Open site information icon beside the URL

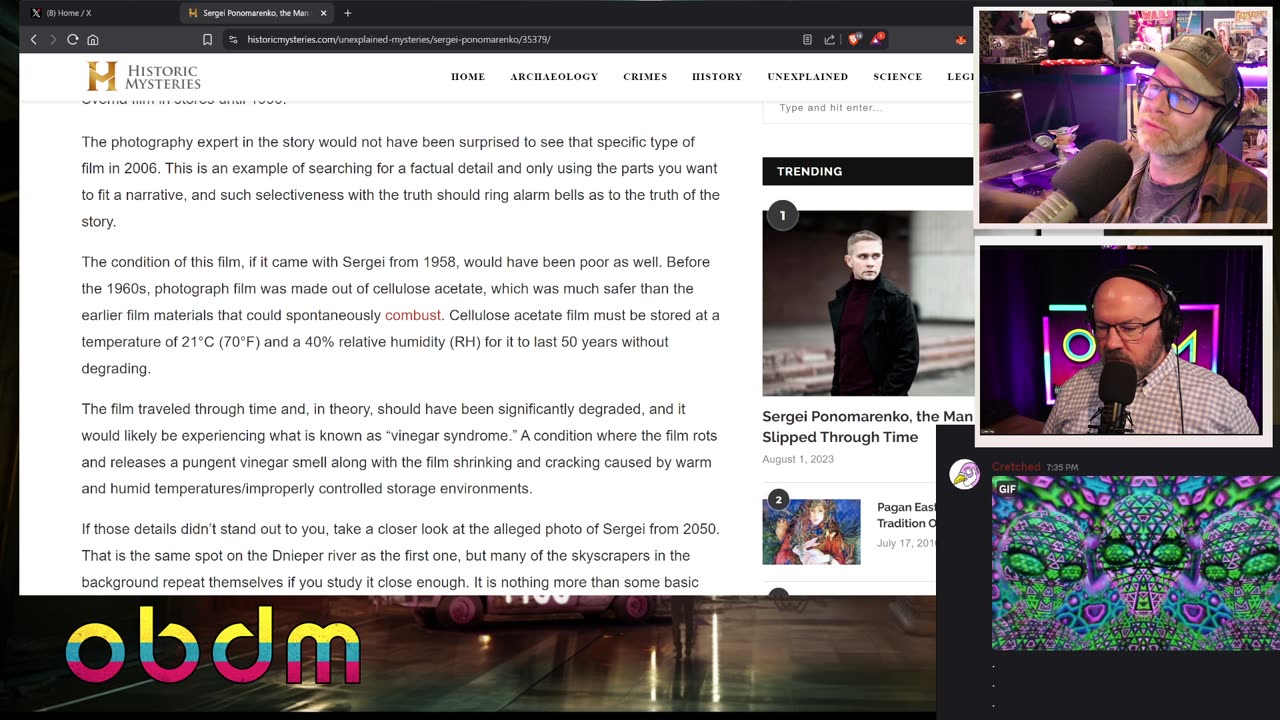point(233,39)
